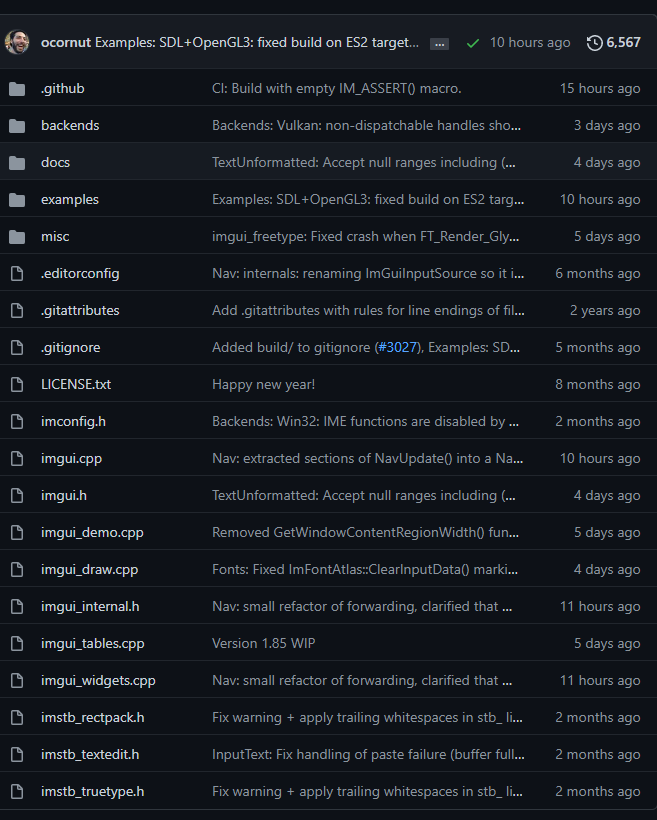Open 'Happy new year!' commit message
The height and width of the screenshot is (820, 657).
[263, 384]
